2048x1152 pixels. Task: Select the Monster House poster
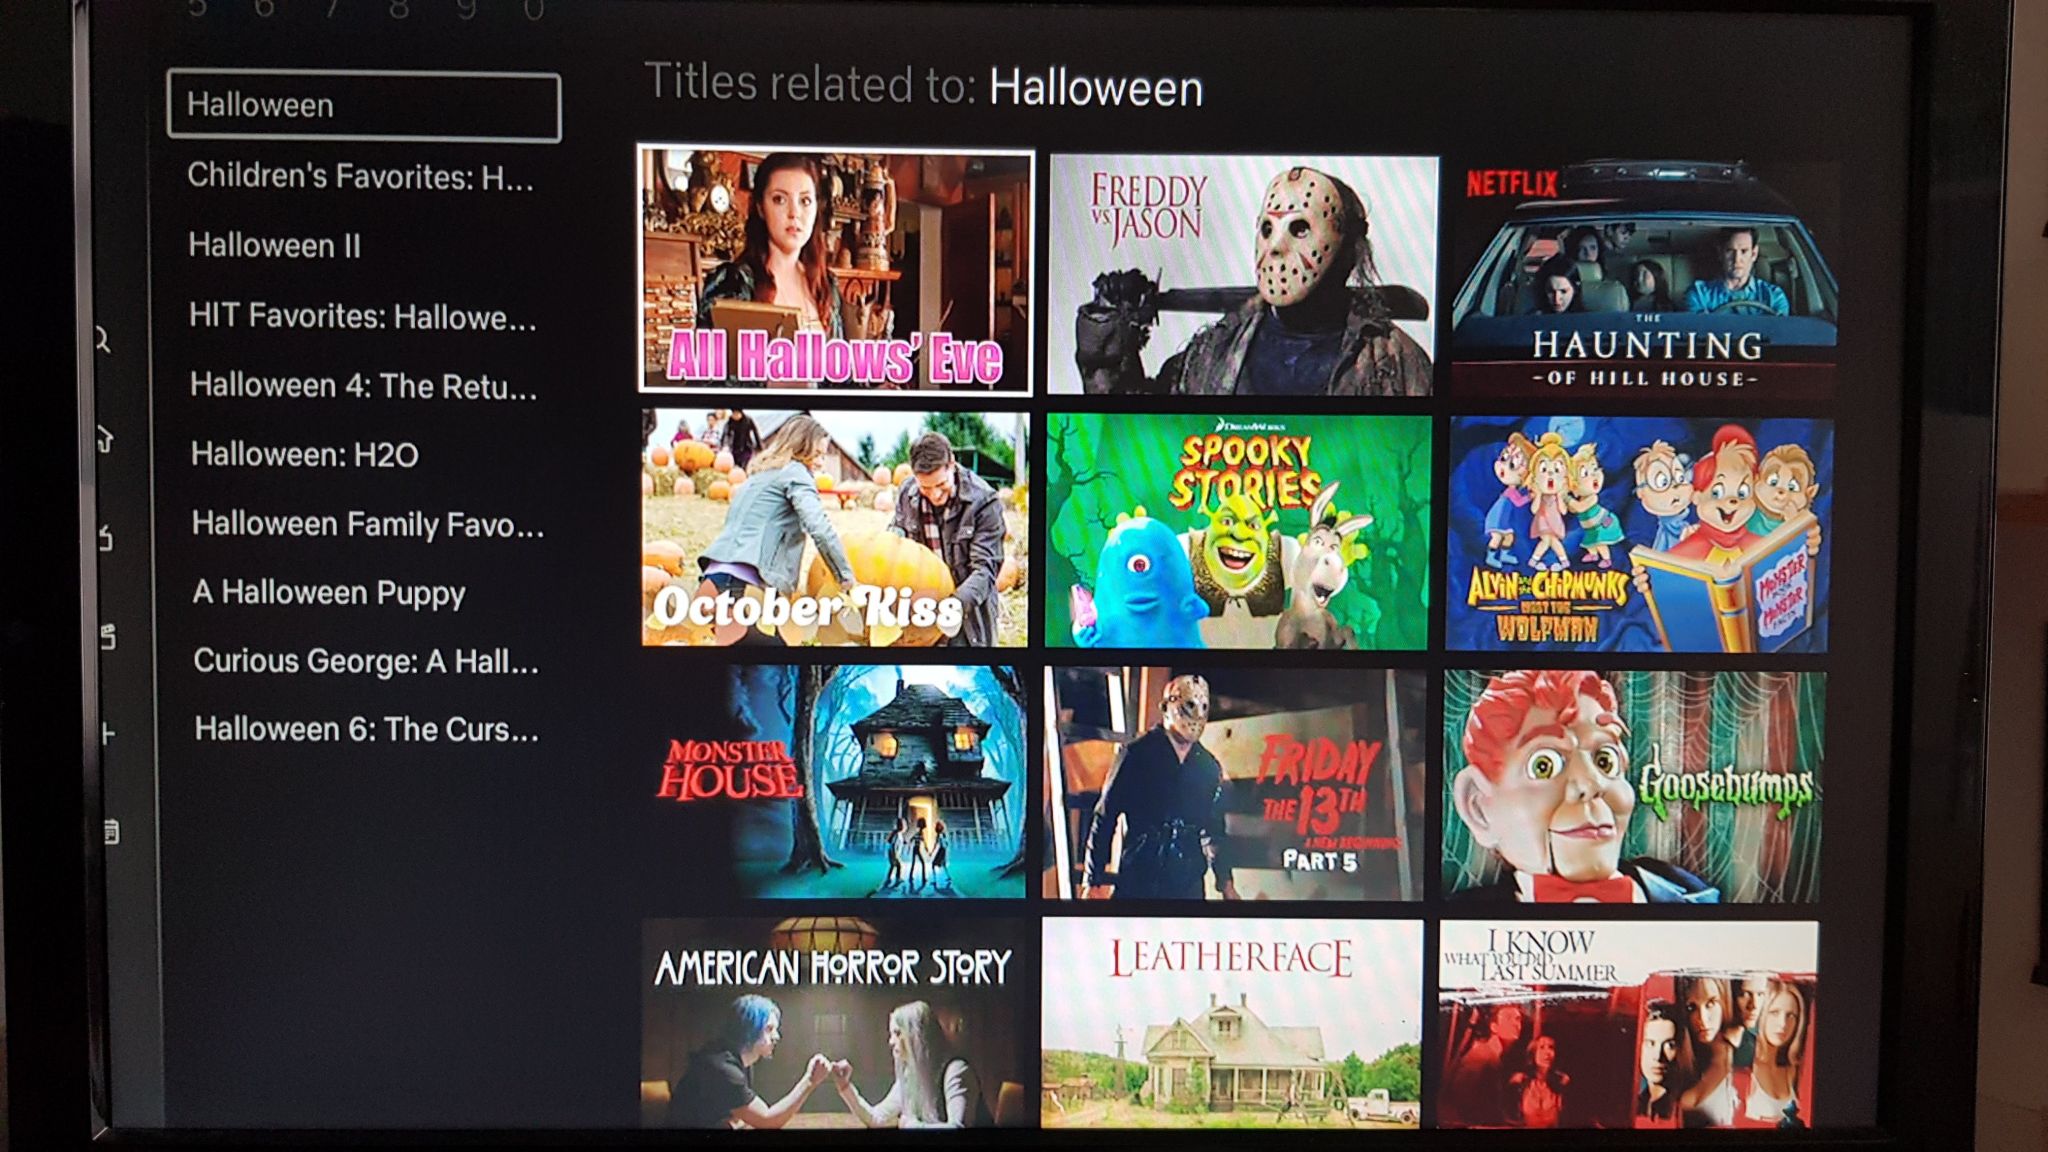click(833, 781)
